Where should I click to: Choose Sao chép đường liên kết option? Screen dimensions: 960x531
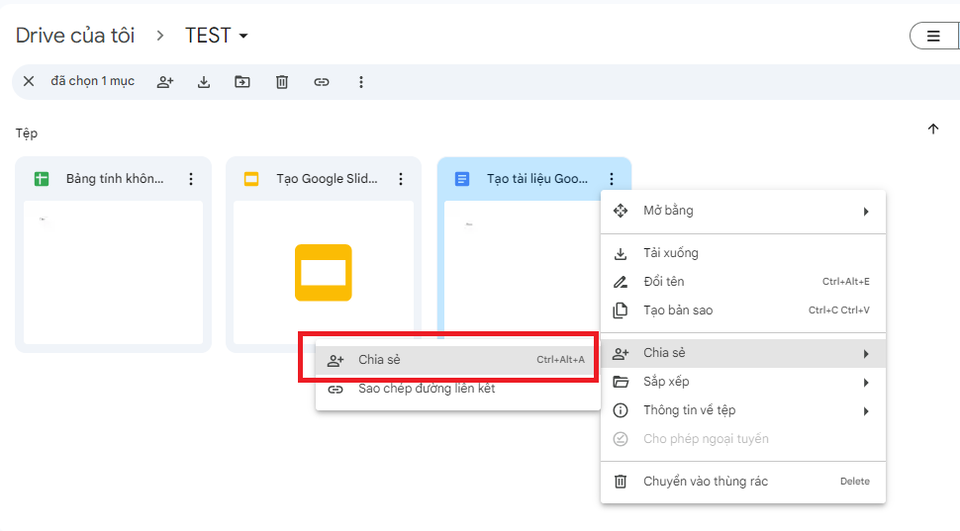click(426, 389)
